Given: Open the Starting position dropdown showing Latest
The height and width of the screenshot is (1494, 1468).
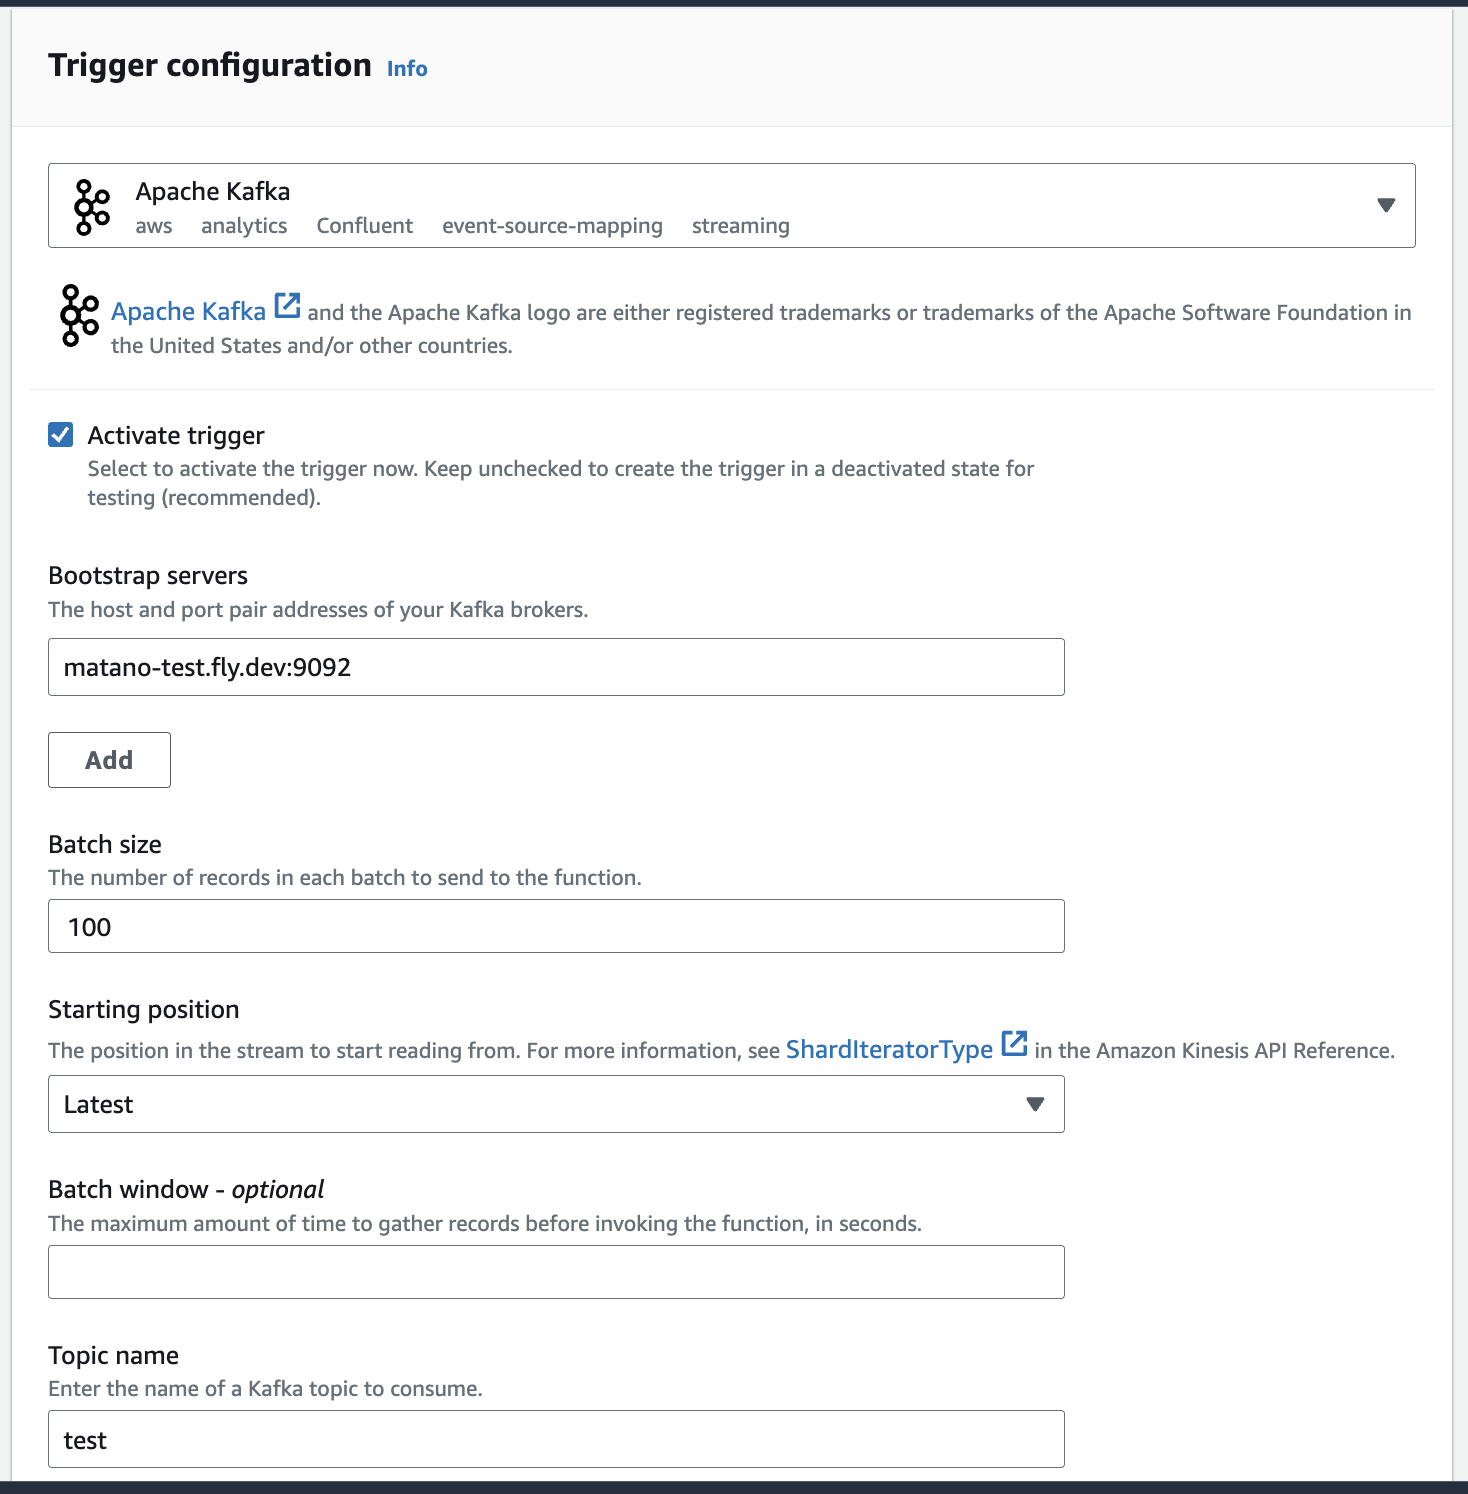Looking at the screenshot, I should coord(555,1104).
